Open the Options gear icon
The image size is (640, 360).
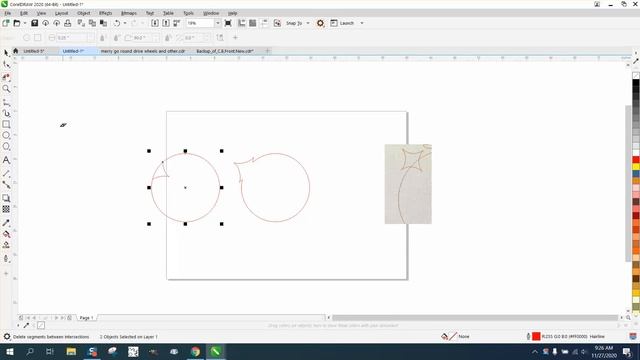click(x=320, y=23)
